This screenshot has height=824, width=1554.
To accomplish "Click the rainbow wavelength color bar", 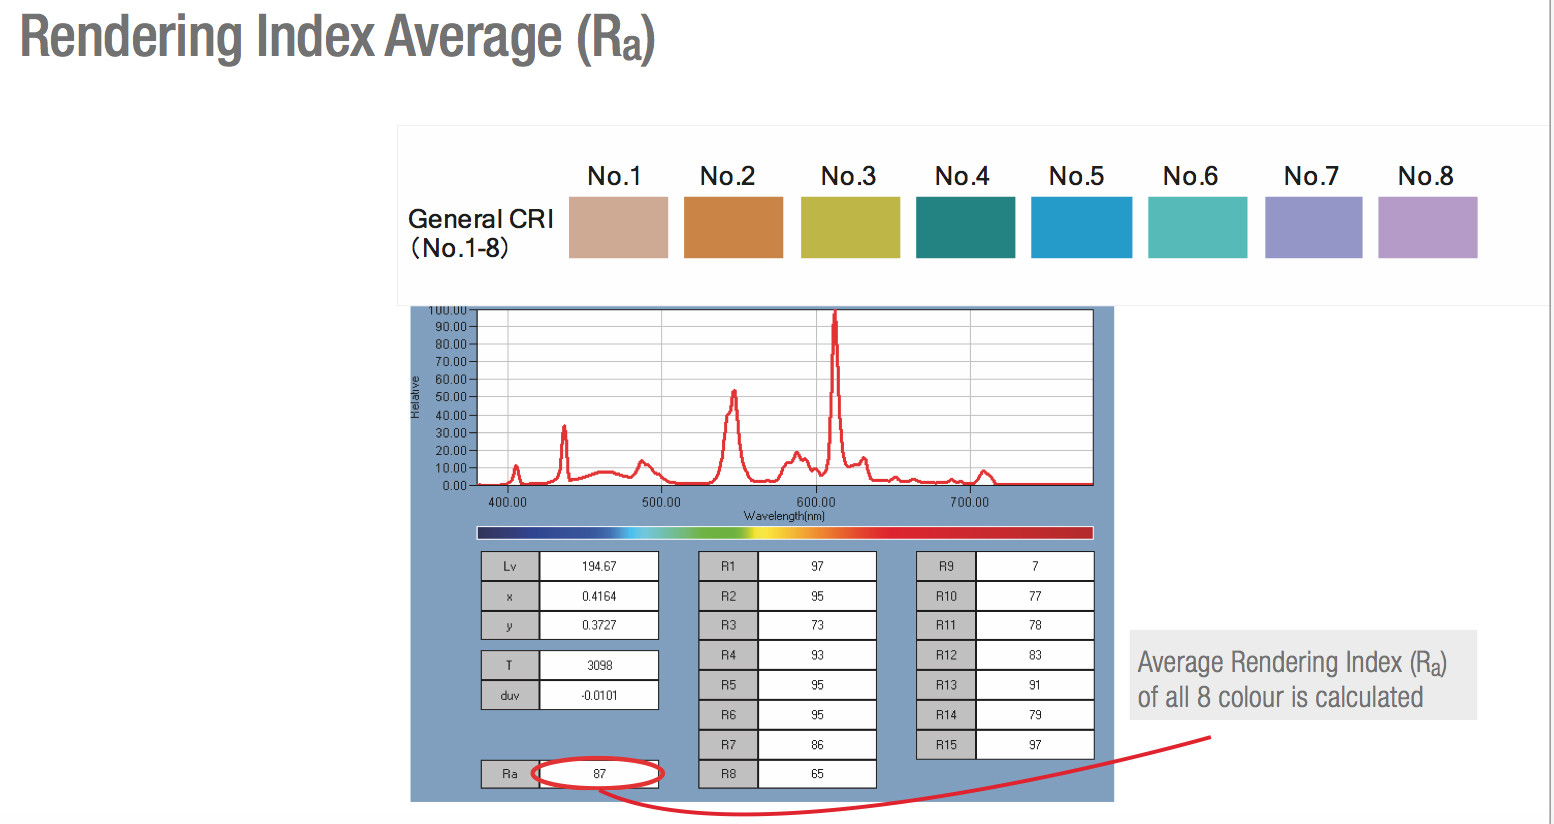I will [x=785, y=533].
